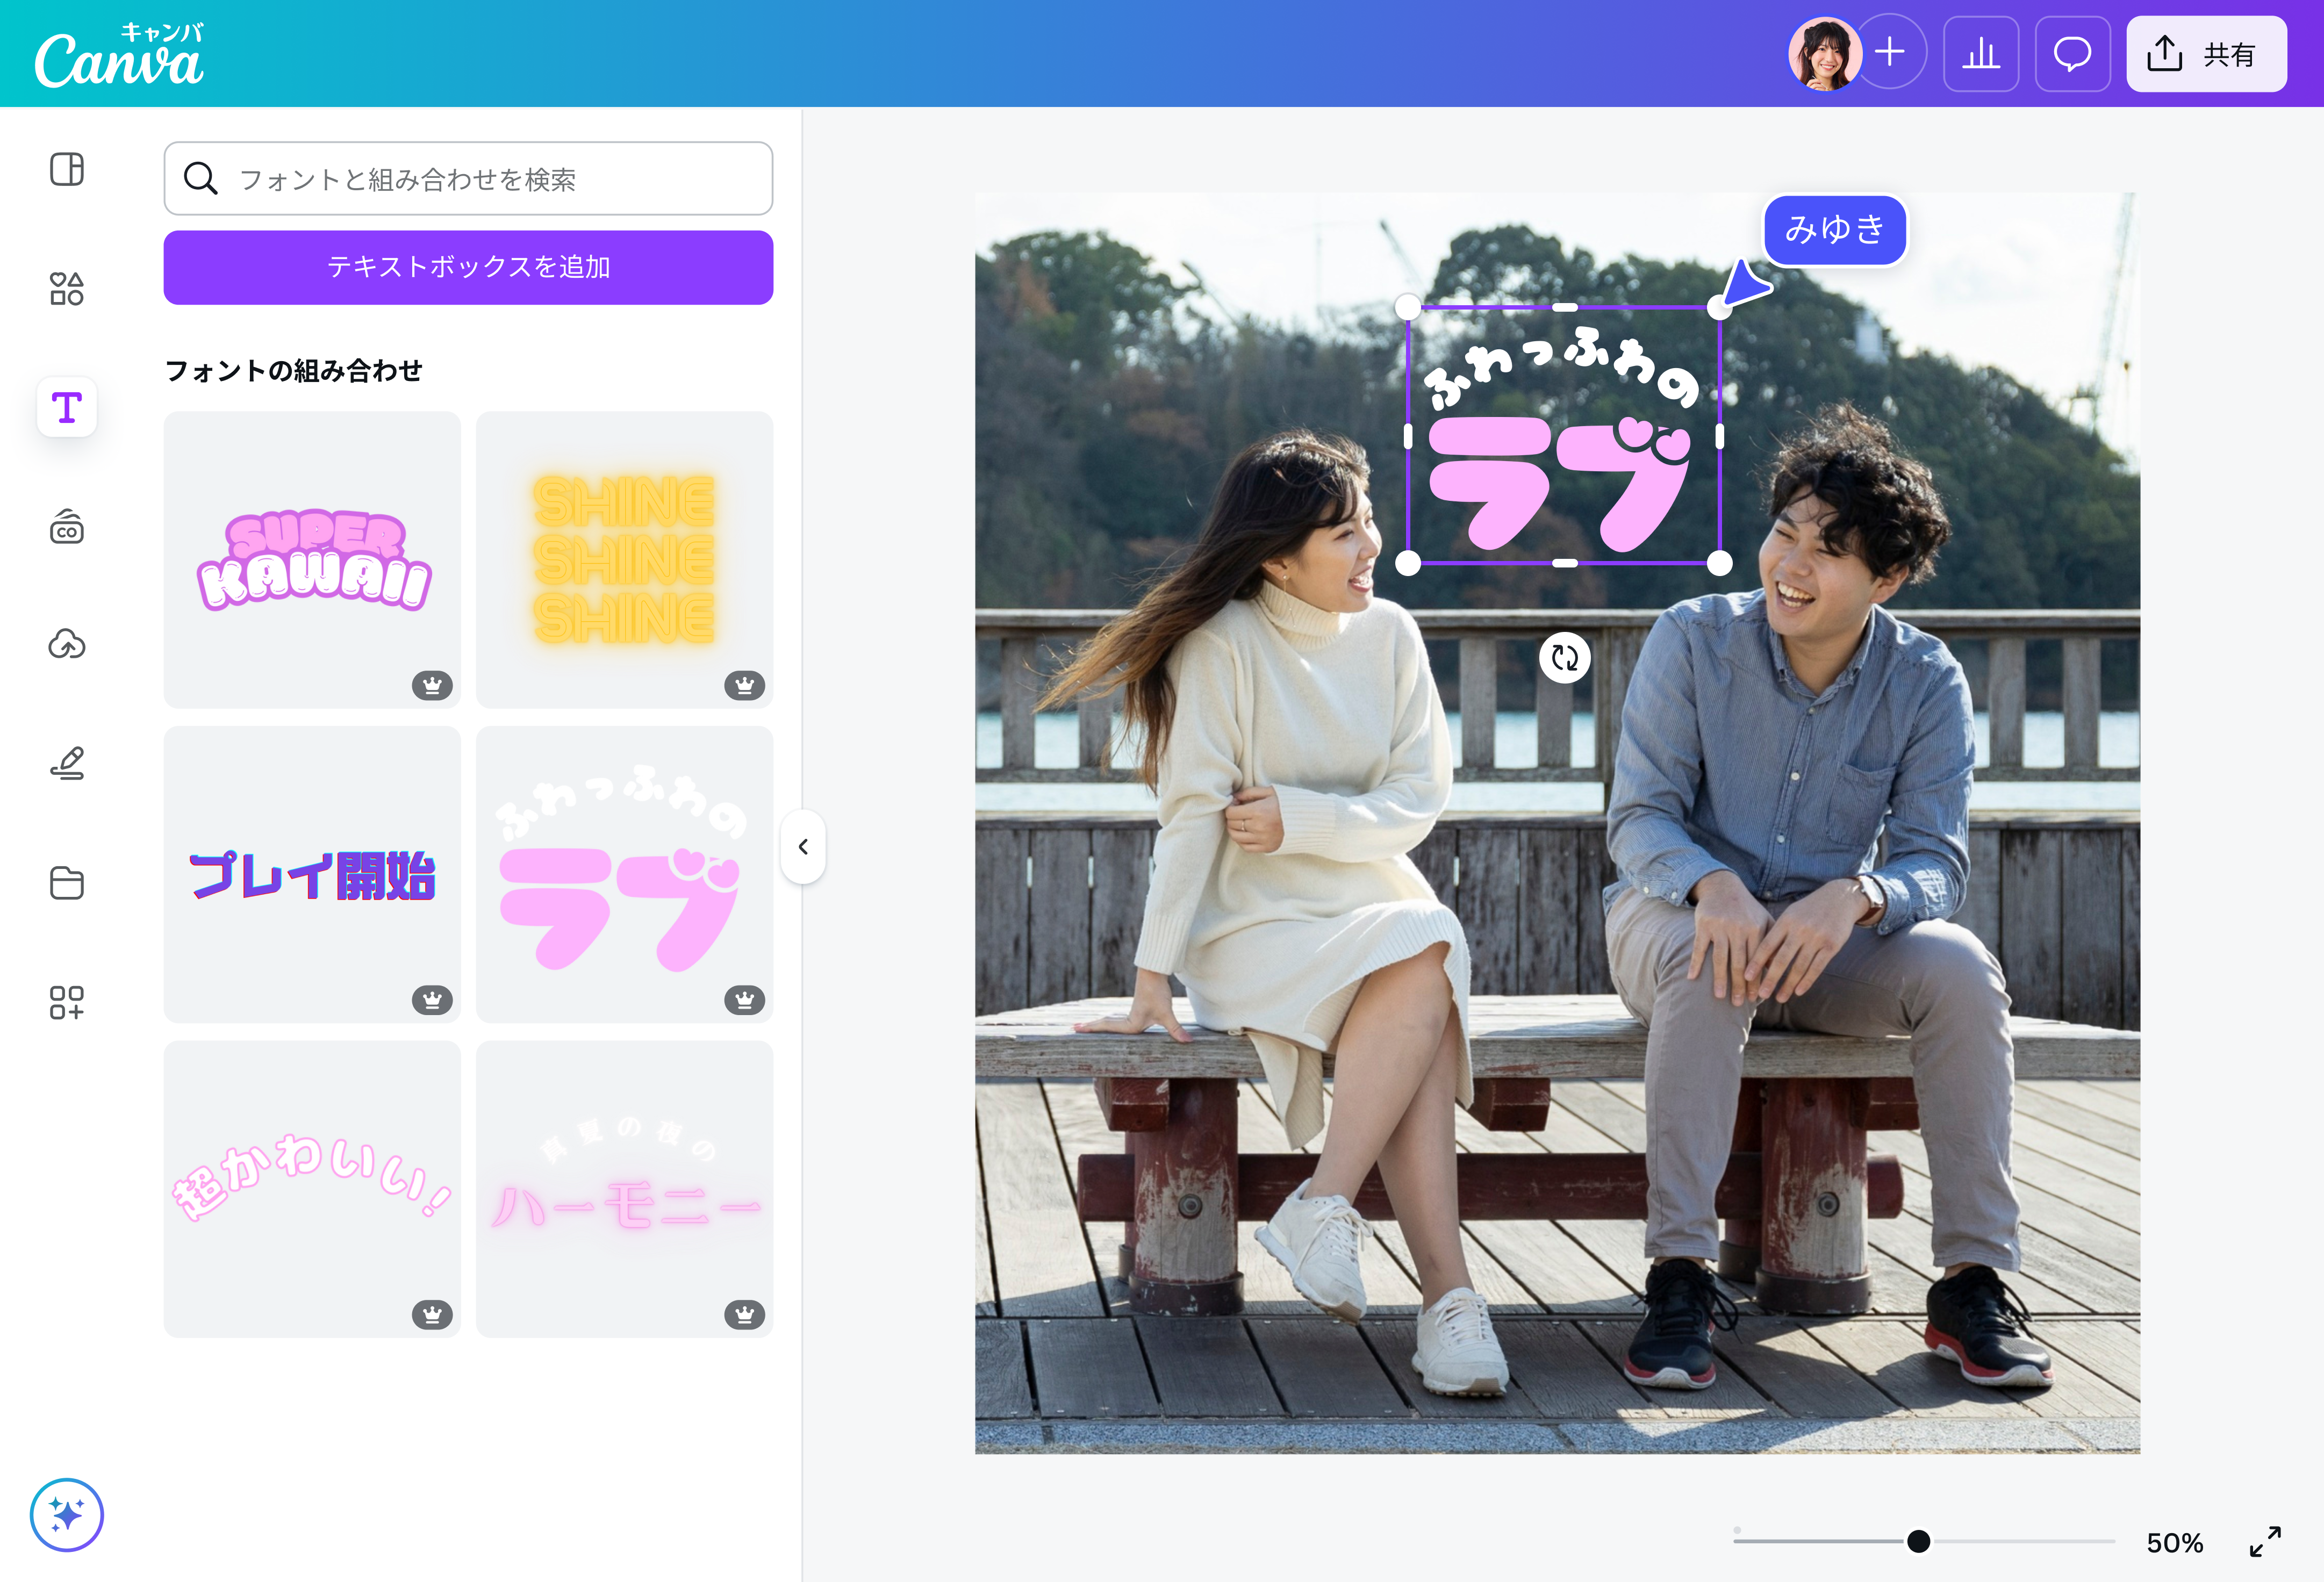Screen dimensions: 2324x1582
Task: Select the プレイ開始 font combination
Action: (313, 875)
